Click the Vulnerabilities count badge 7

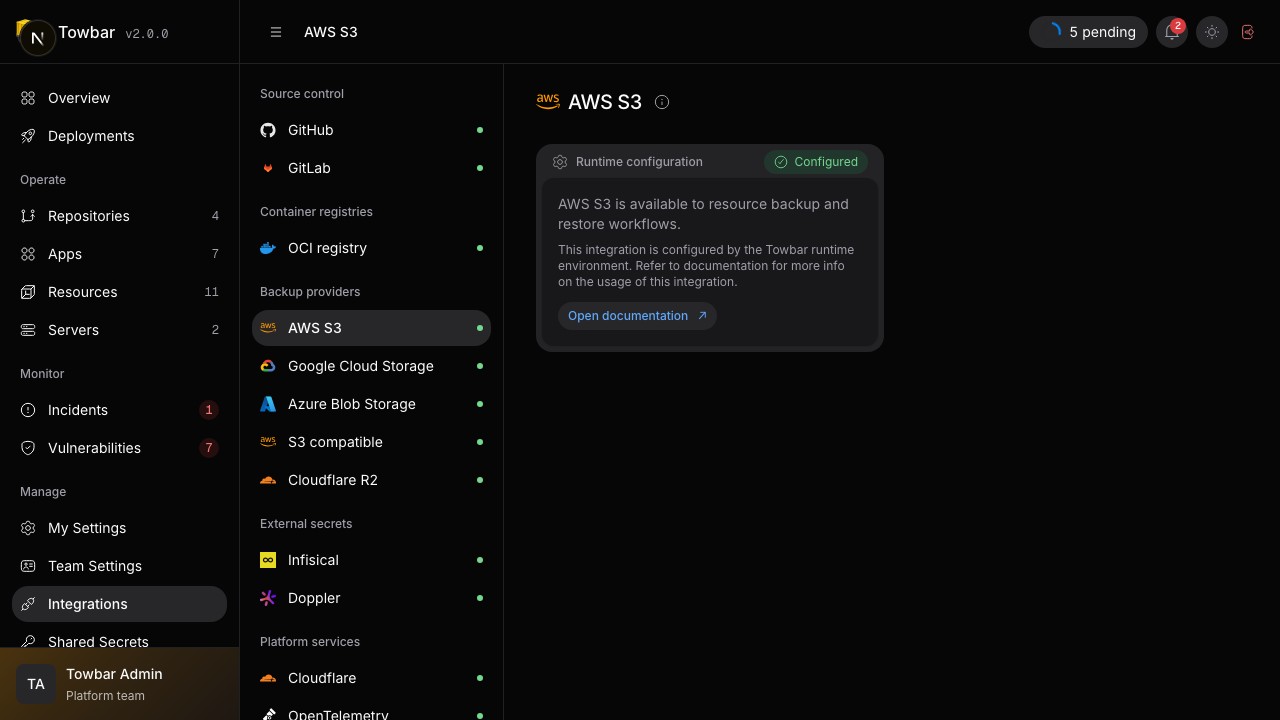coord(208,448)
